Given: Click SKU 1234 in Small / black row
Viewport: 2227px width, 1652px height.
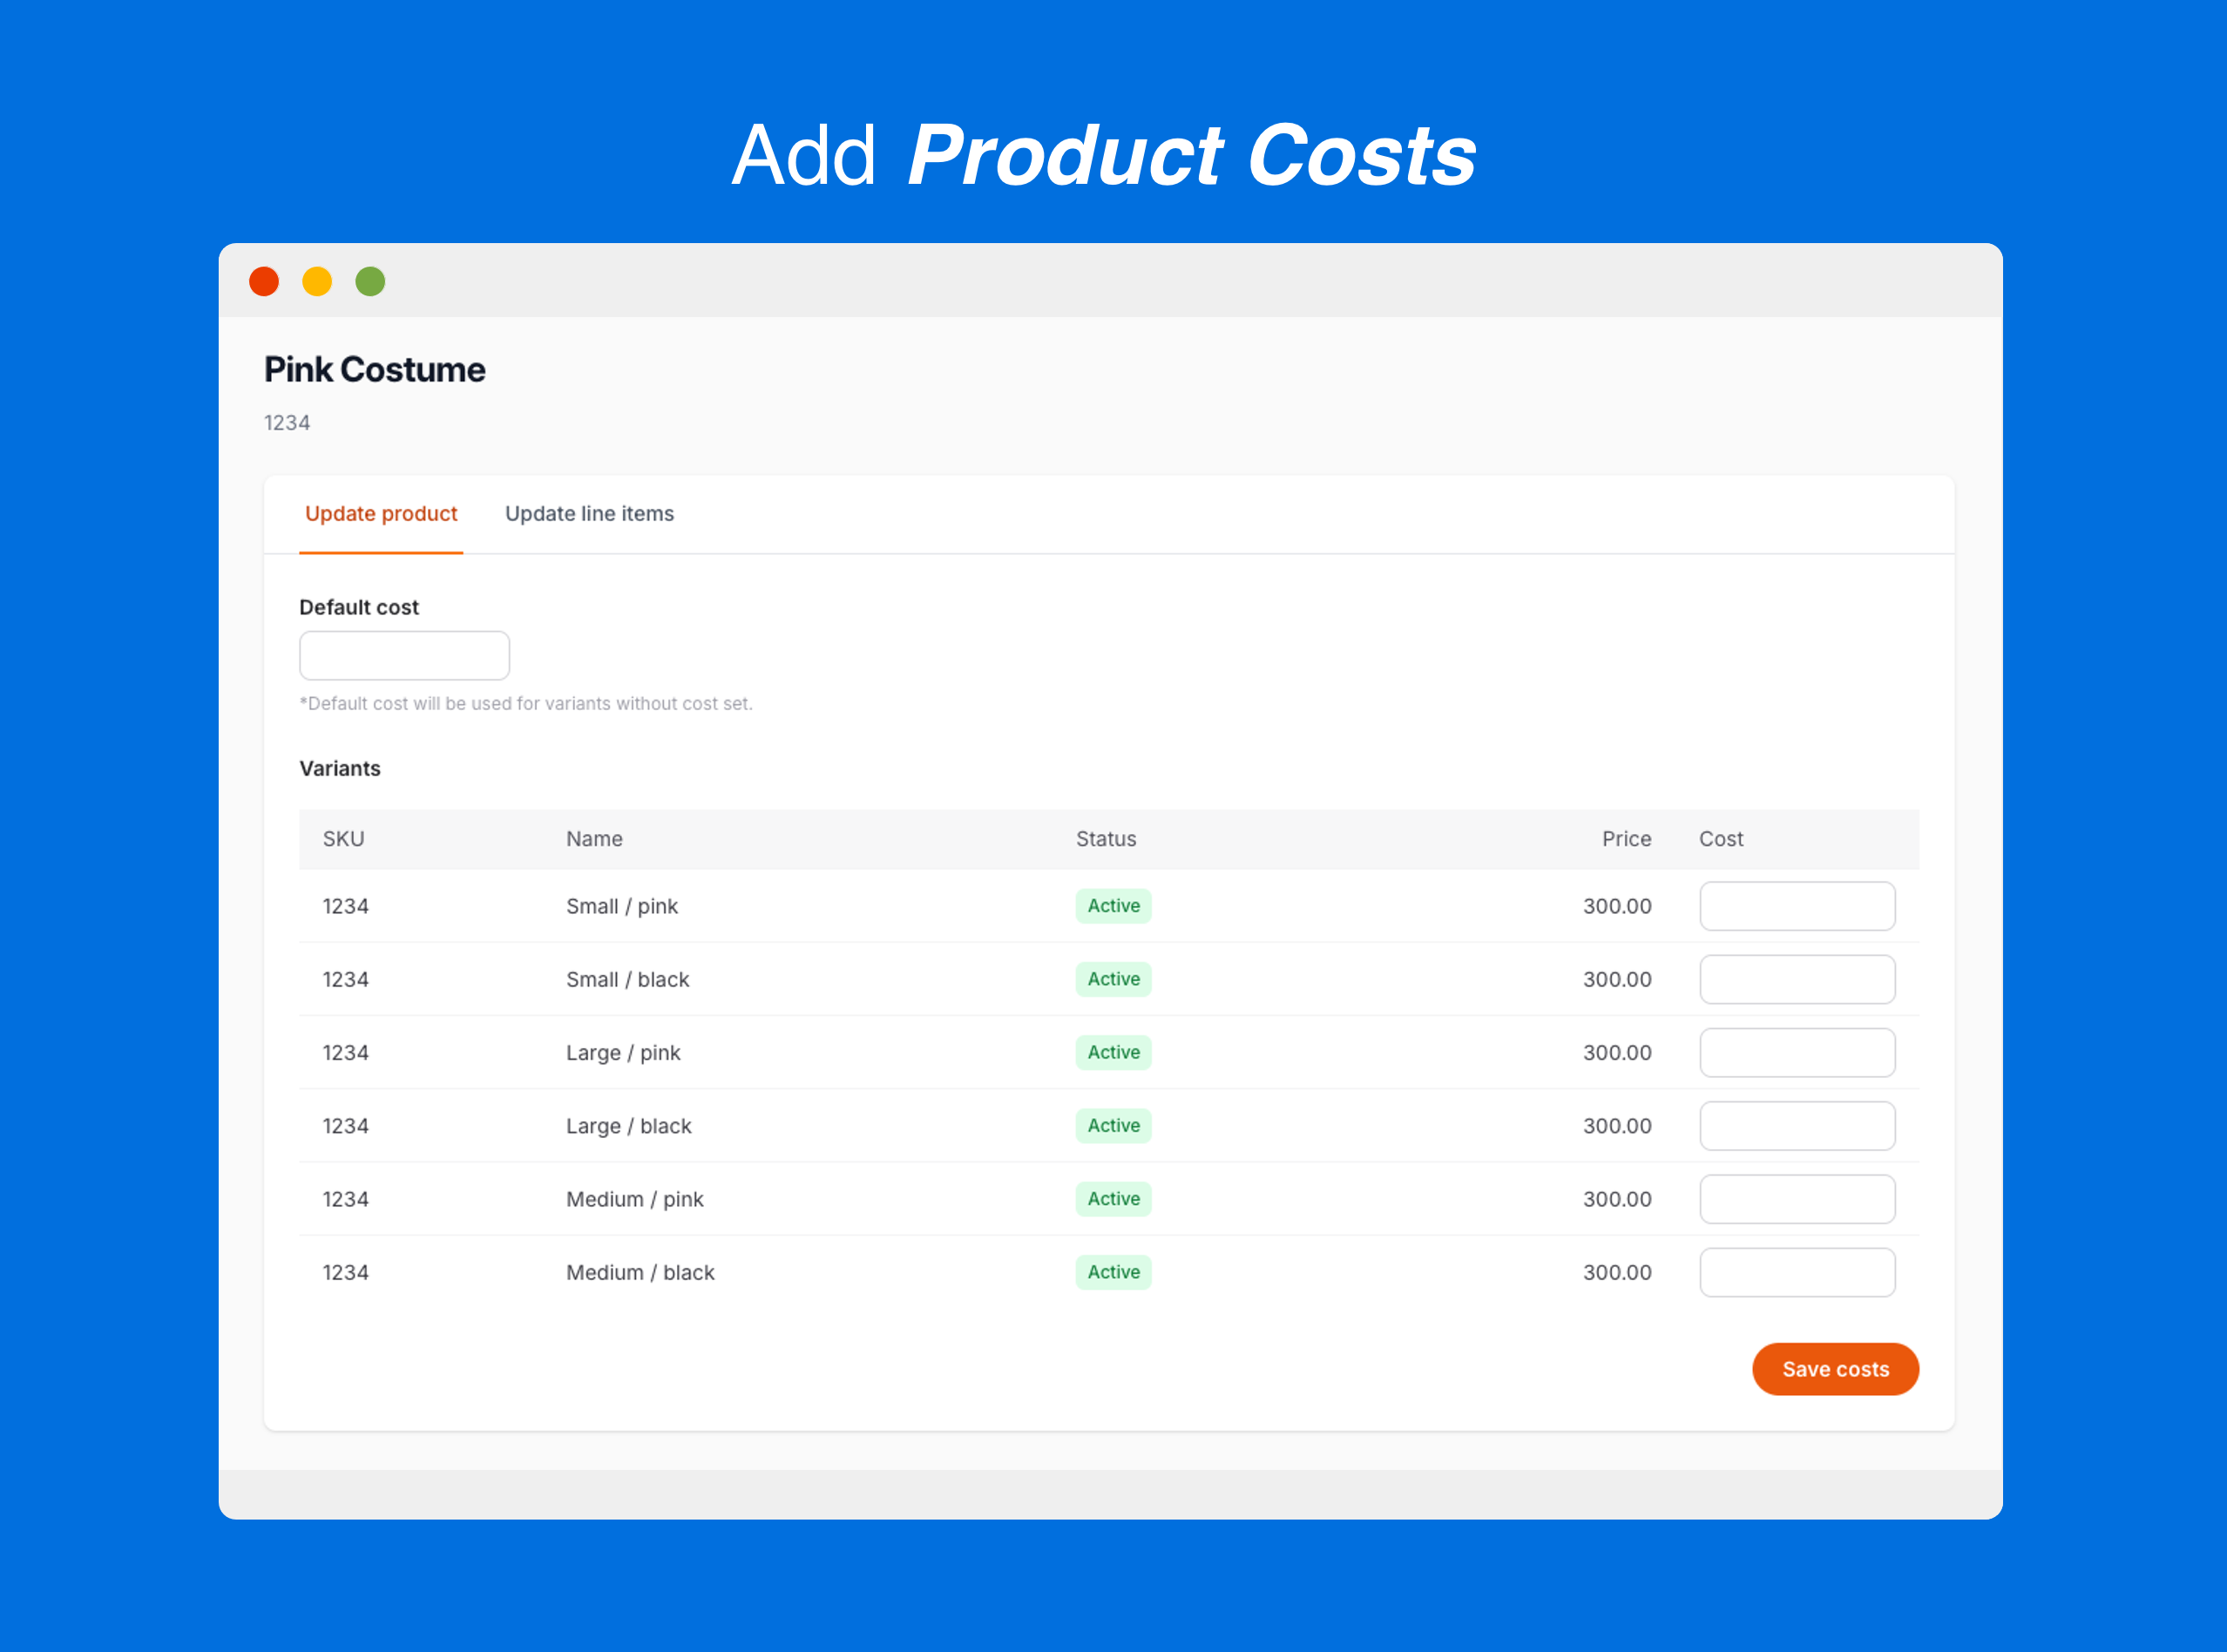Looking at the screenshot, I should pos(345,979).
